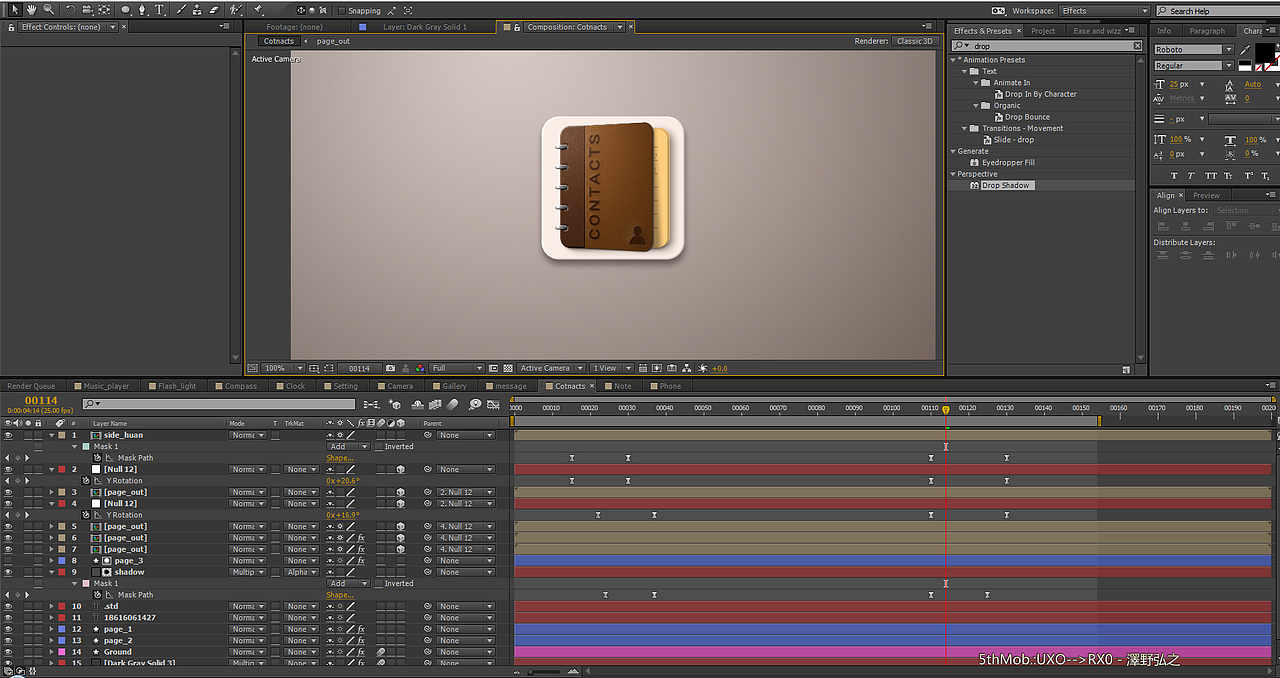
Task: Open shadow layer Multiply blend mode dropdown
Action: click(x=246, y=572)
